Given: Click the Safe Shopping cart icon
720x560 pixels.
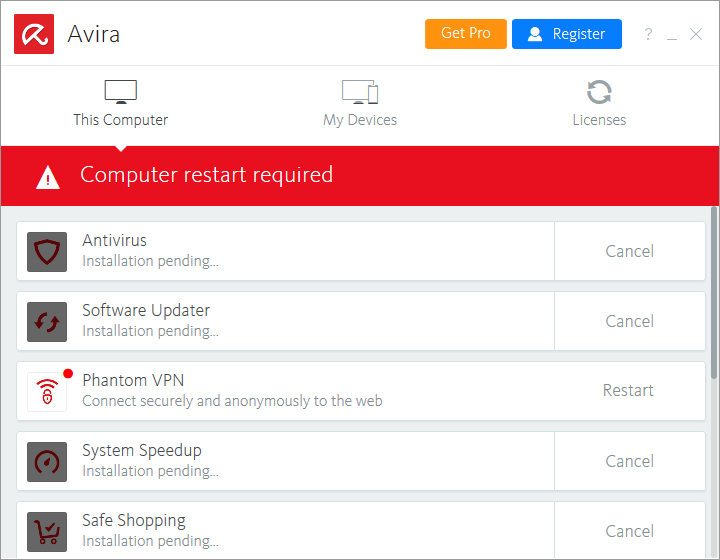Looking at the screenshot, I should click(47, 530).
